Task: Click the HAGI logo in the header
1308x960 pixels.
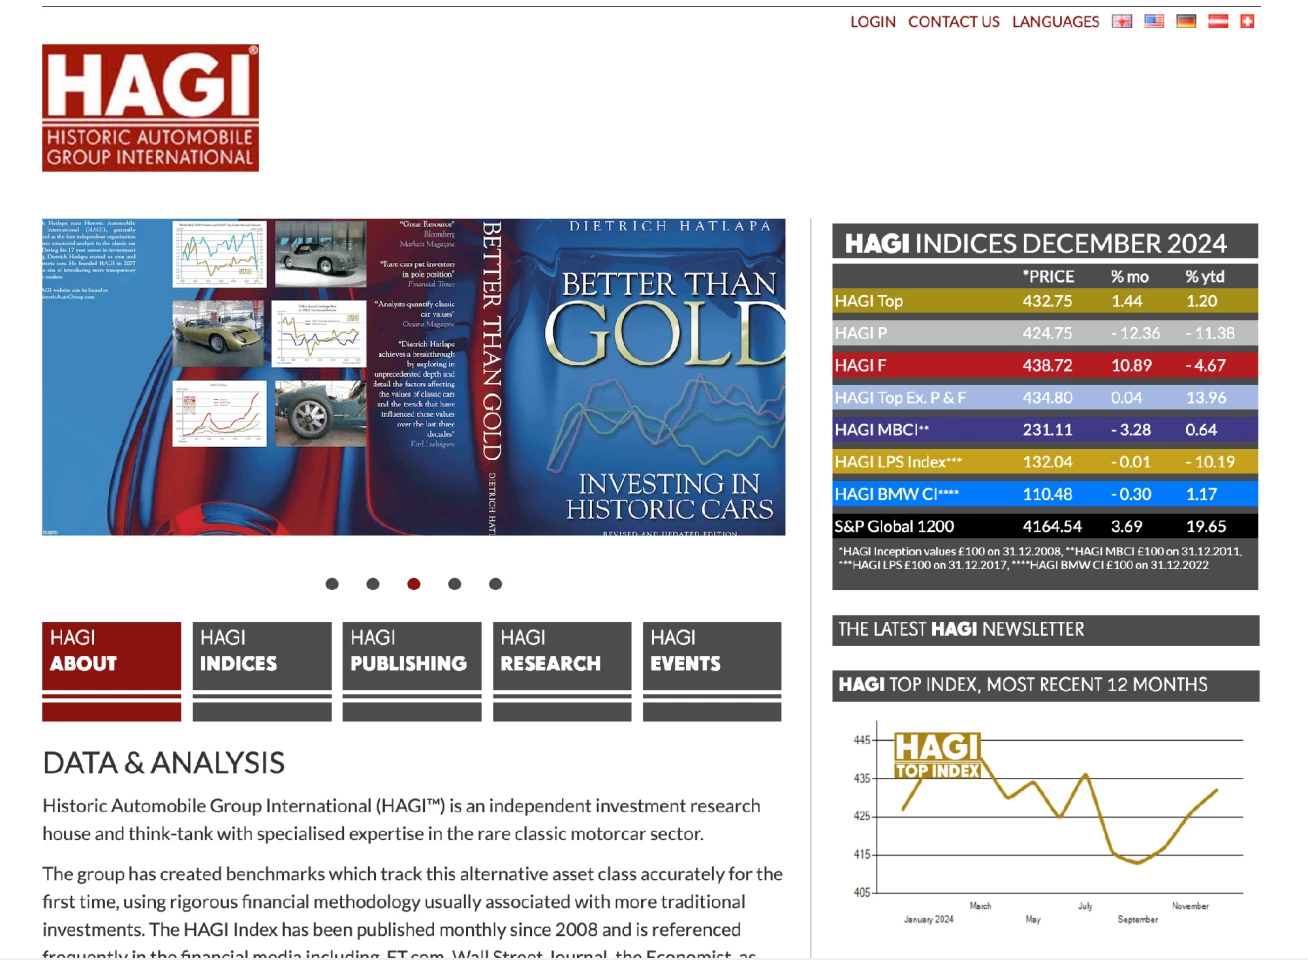Action: 150,108
